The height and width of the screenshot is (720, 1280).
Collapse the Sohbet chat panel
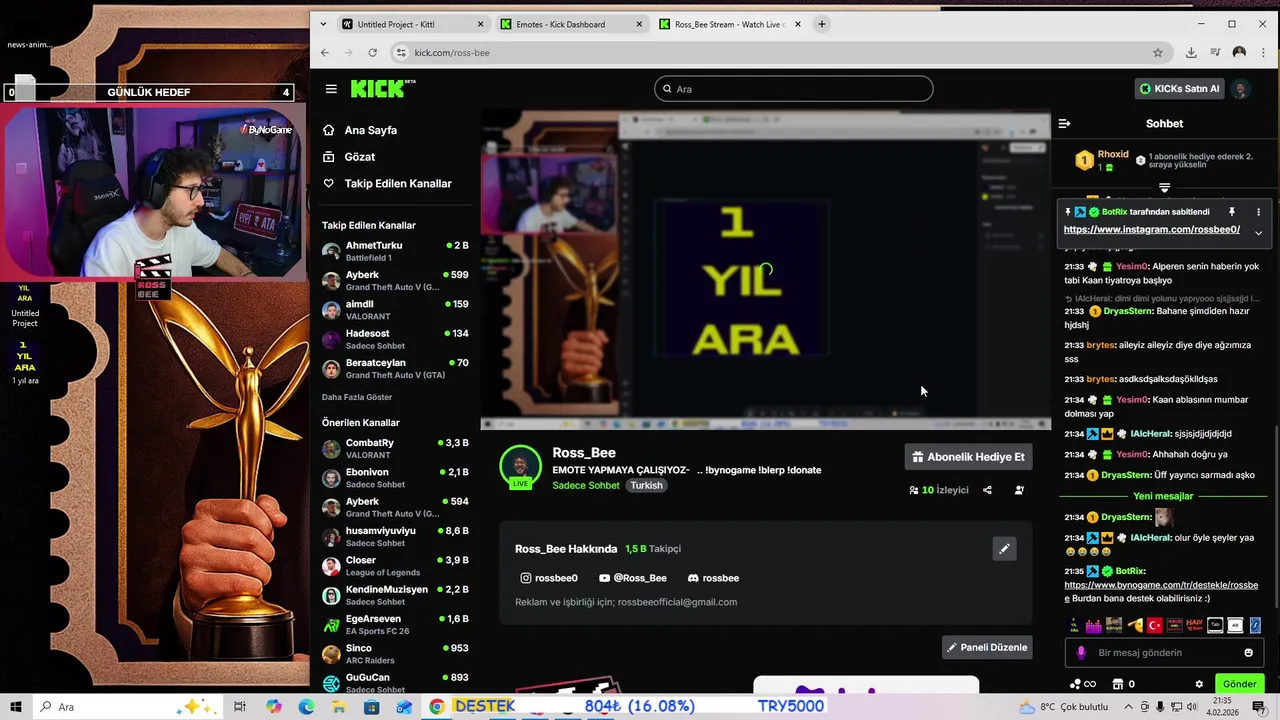(1064, 124)
